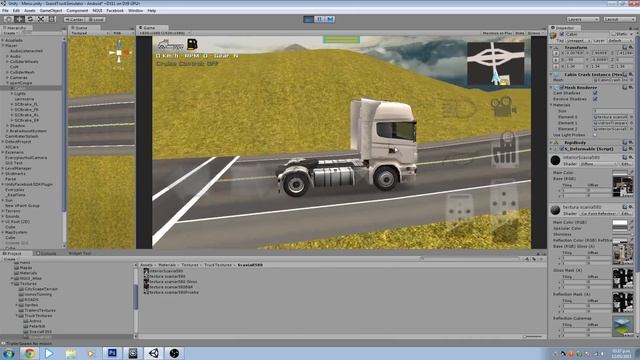This screenshot has height=360, width=640.
Task: Toggle the Use Light Probes checkbox
Action: [x=595, y=135]
